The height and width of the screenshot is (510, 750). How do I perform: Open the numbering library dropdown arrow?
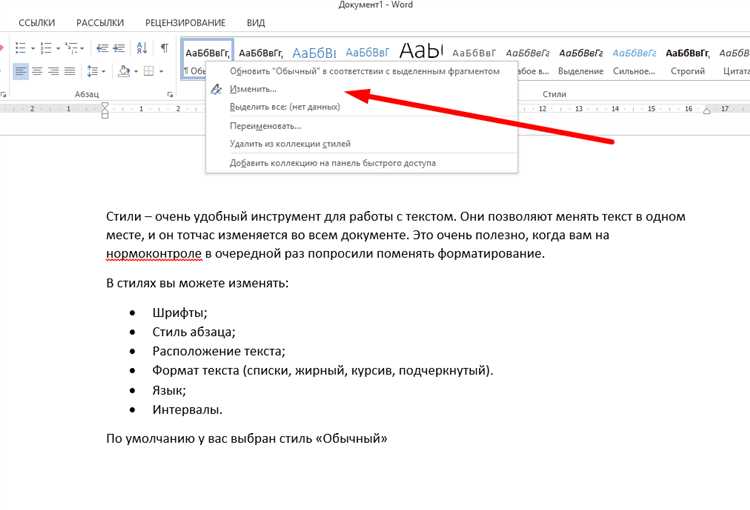[x=58, y=48]
